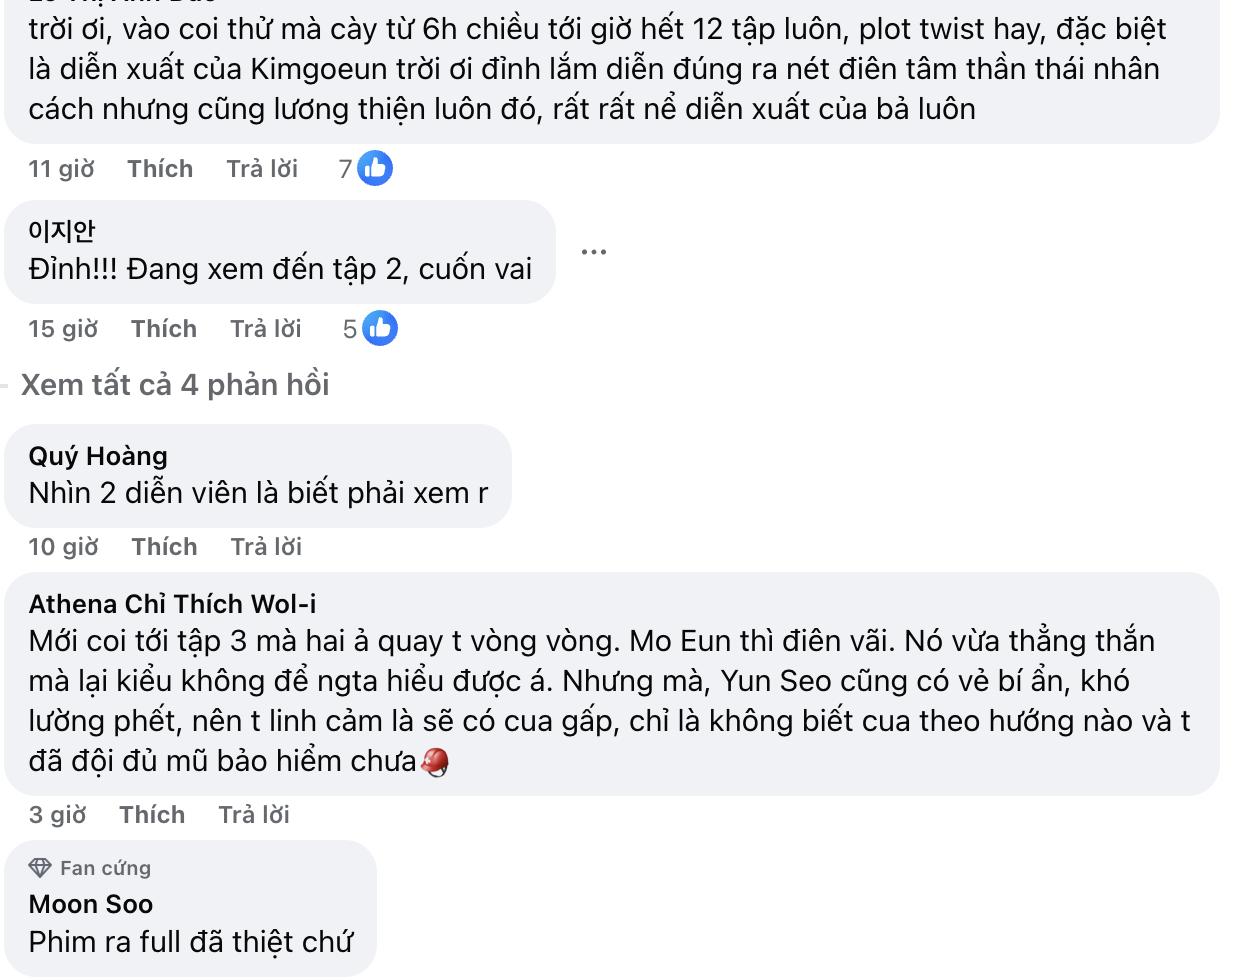Click the diamond icon above Moon Soo's name
The height and width of the screenshot is (978, 1260).
point(40,867)
